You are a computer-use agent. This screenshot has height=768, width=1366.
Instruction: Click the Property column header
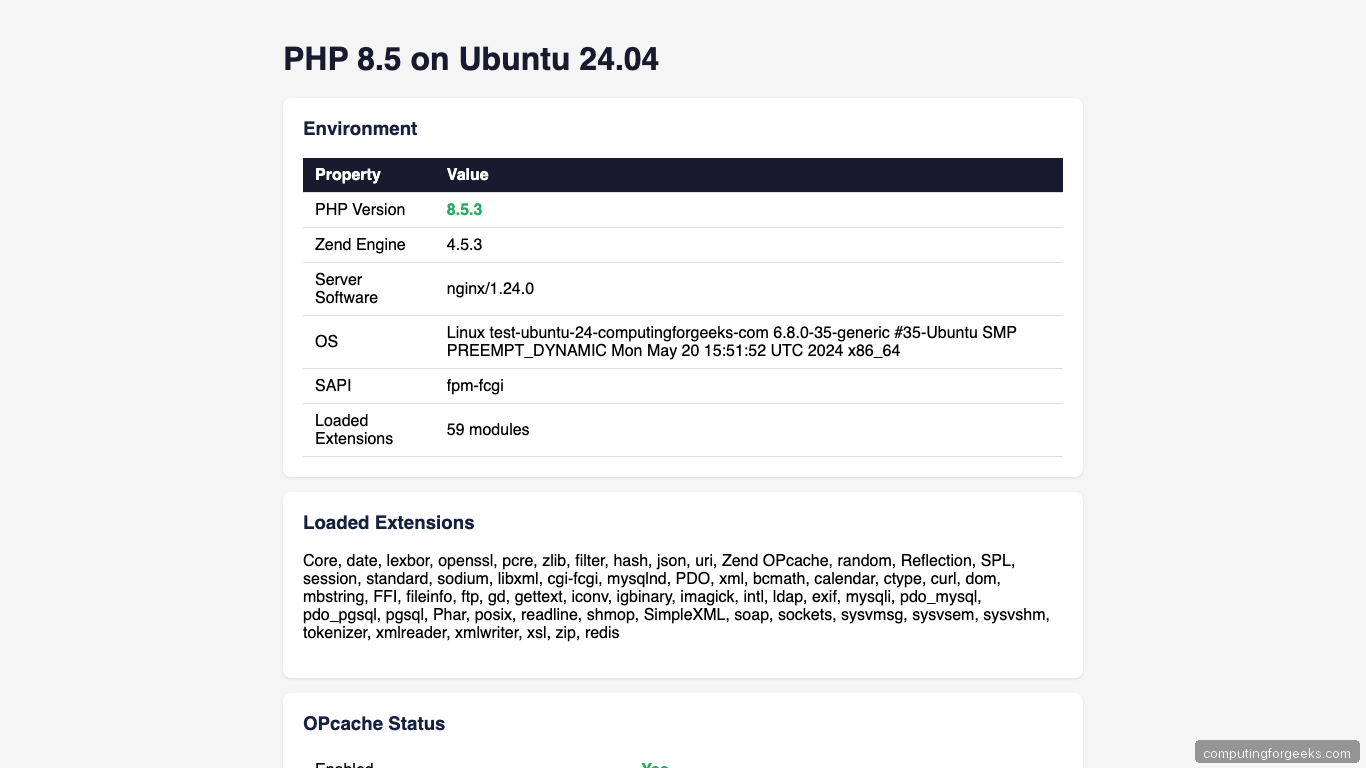click(x=348, y=174)
